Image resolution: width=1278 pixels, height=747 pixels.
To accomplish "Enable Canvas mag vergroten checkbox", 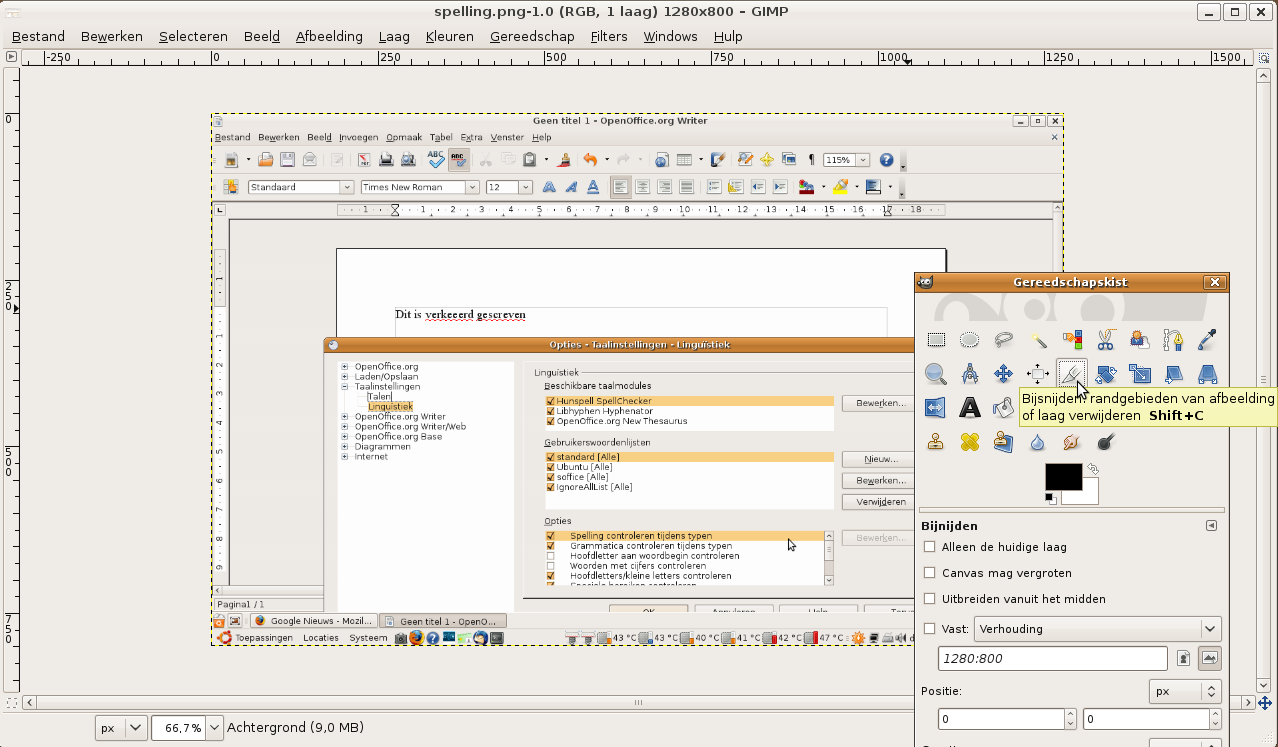I will point(930,573).
